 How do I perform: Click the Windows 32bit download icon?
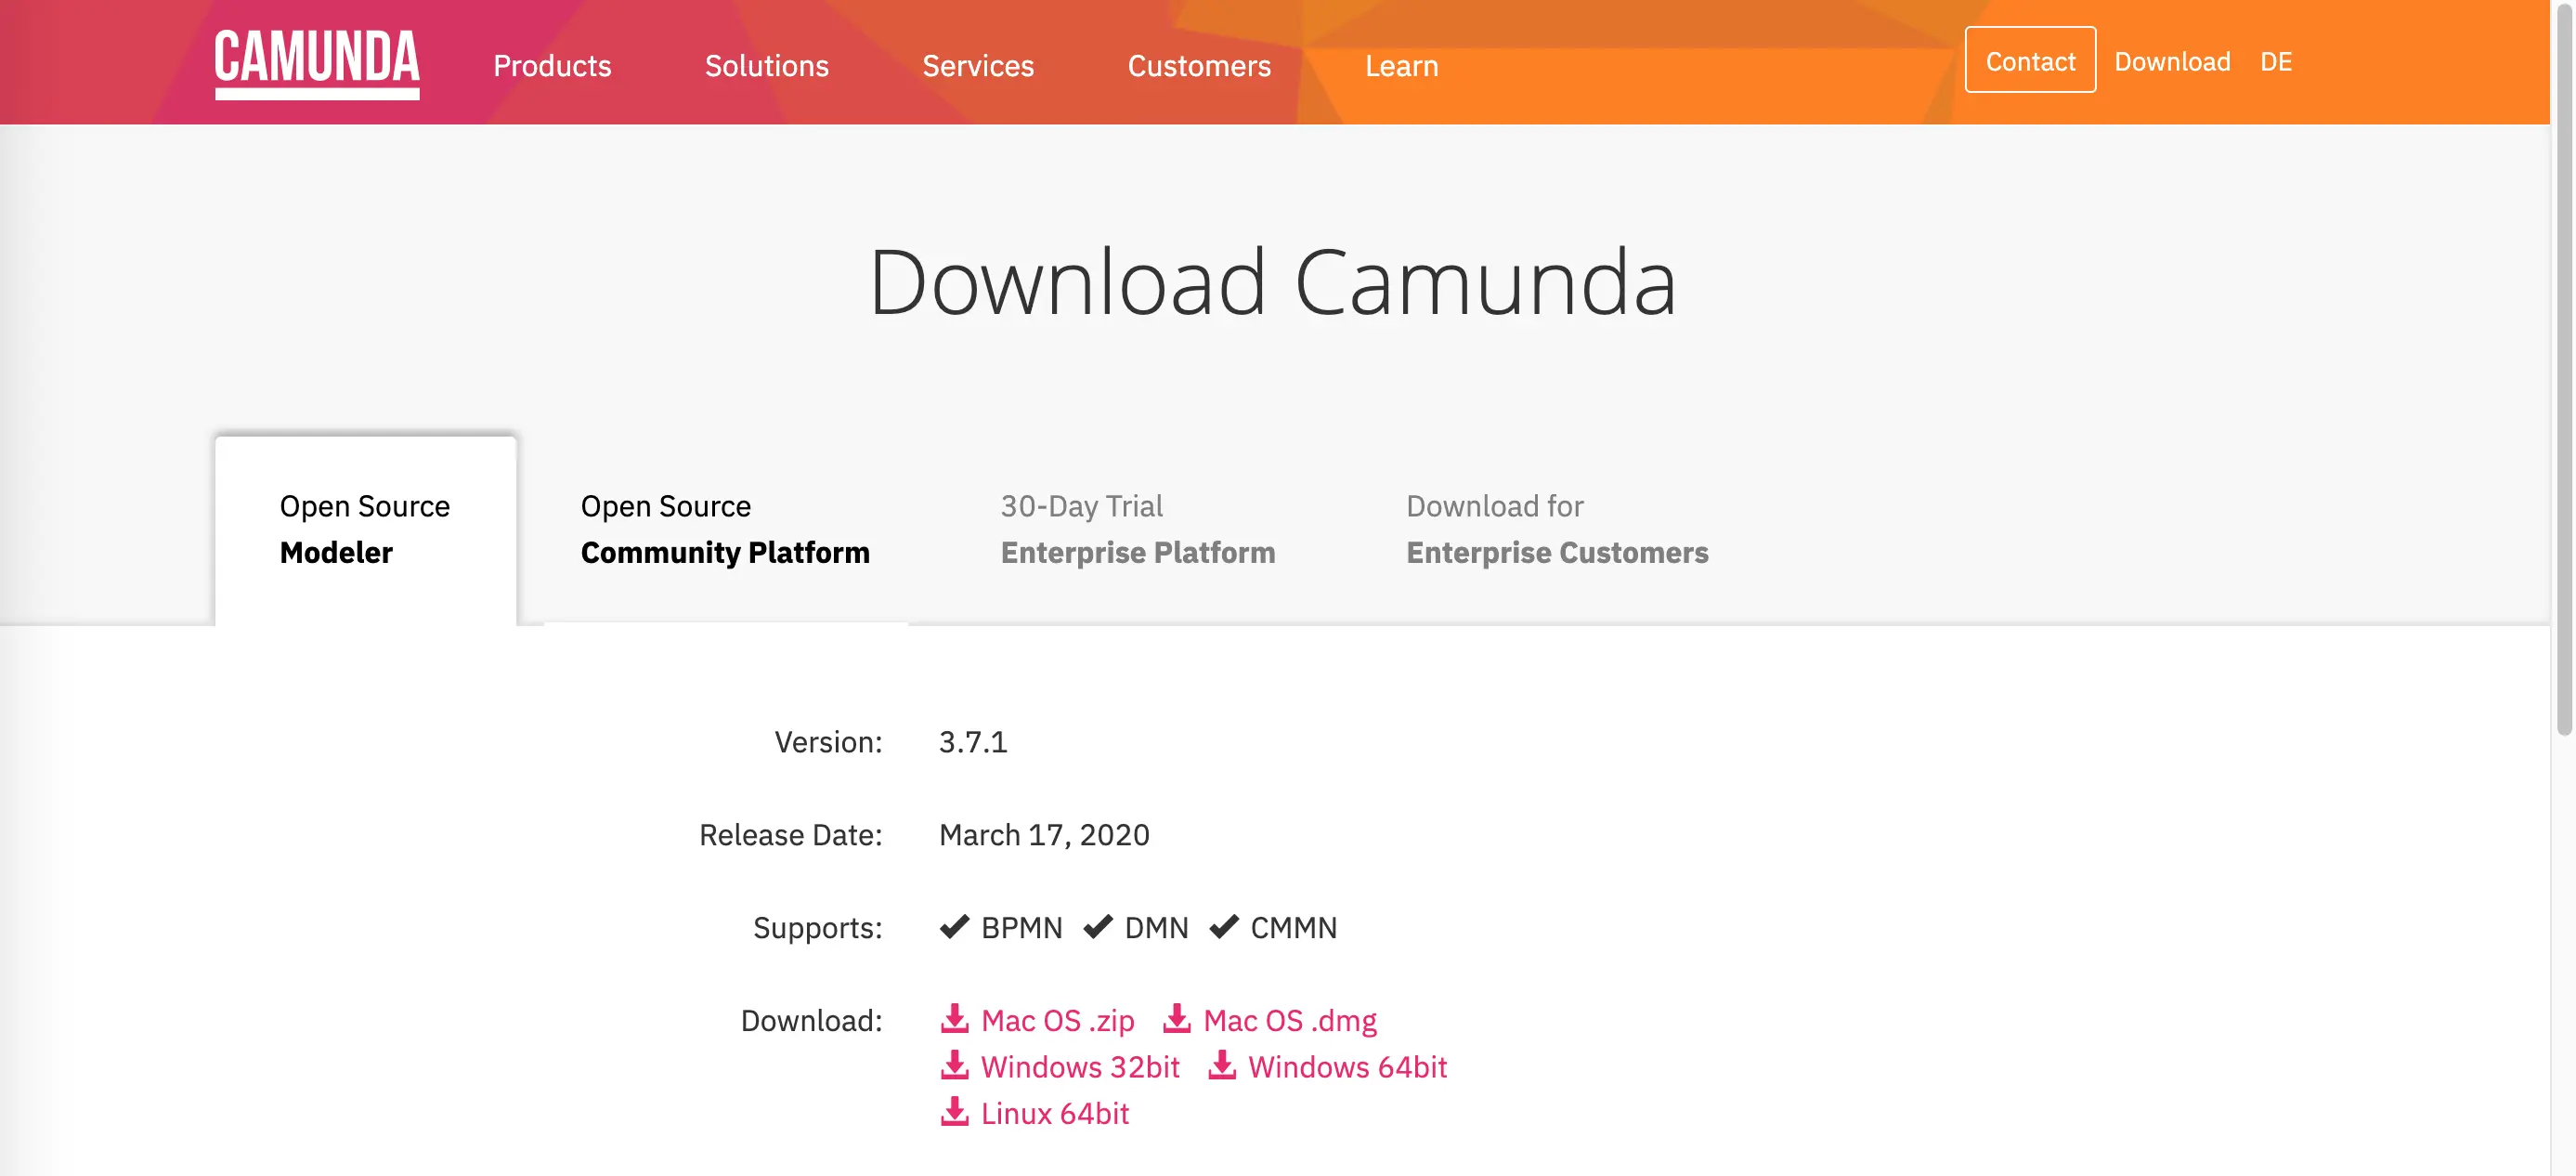(x=956, y=1066)
